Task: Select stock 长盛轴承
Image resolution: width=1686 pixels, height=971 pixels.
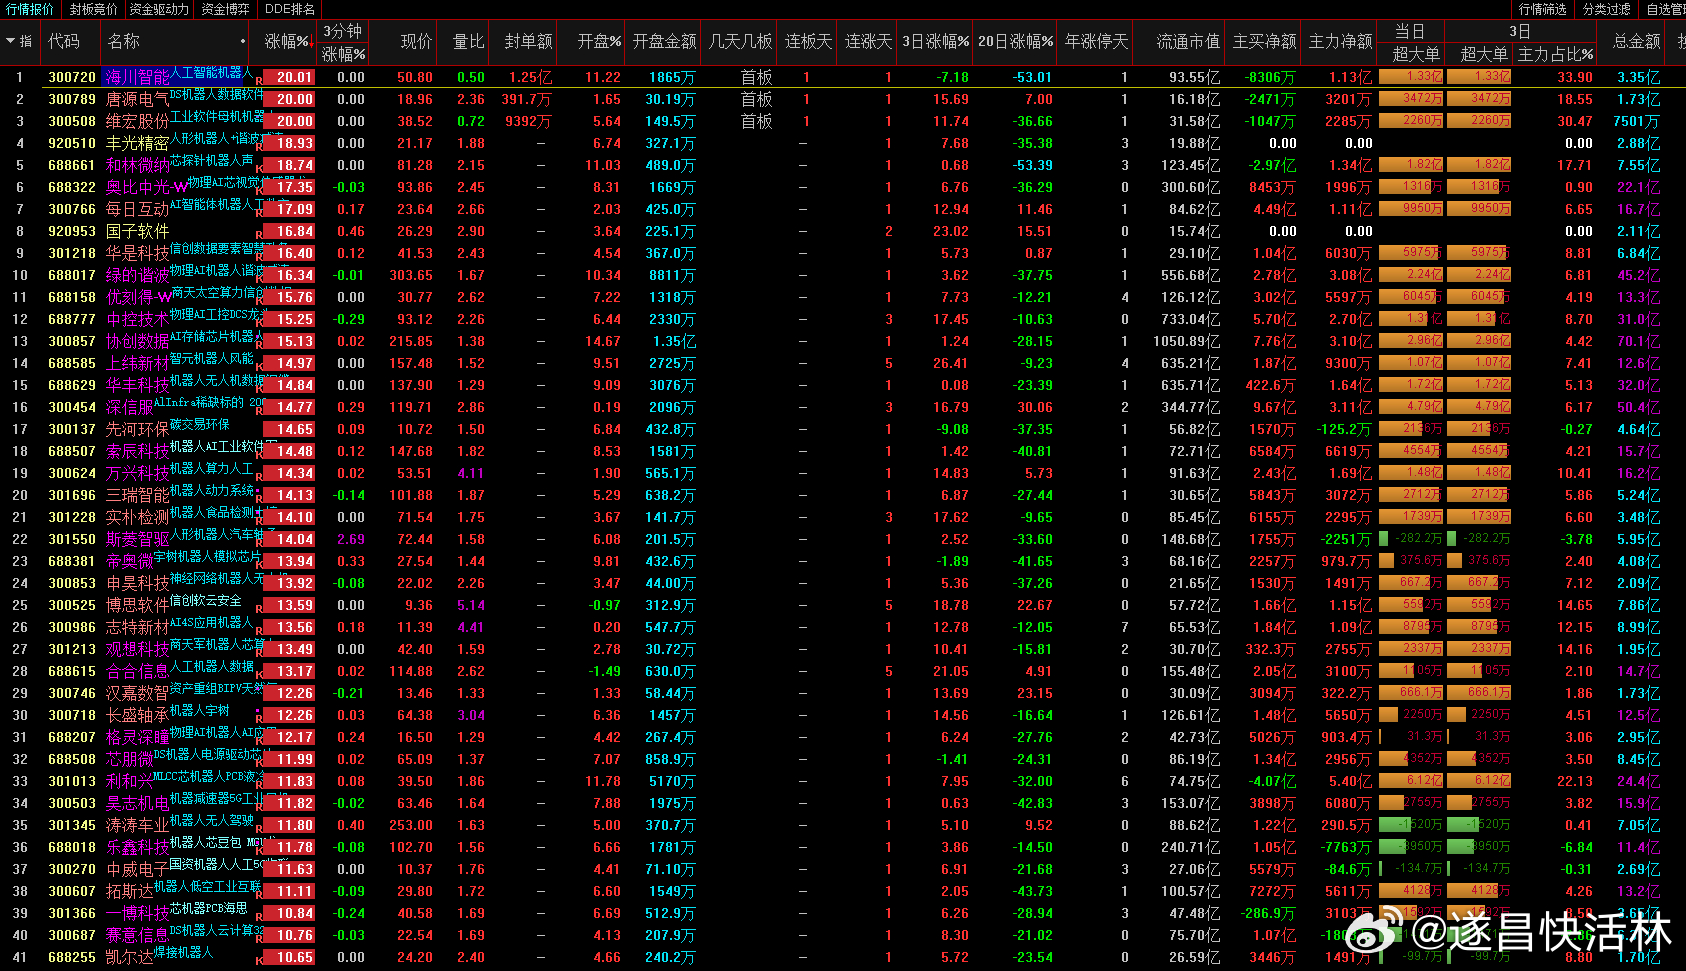Action: [x=138, y=715]
